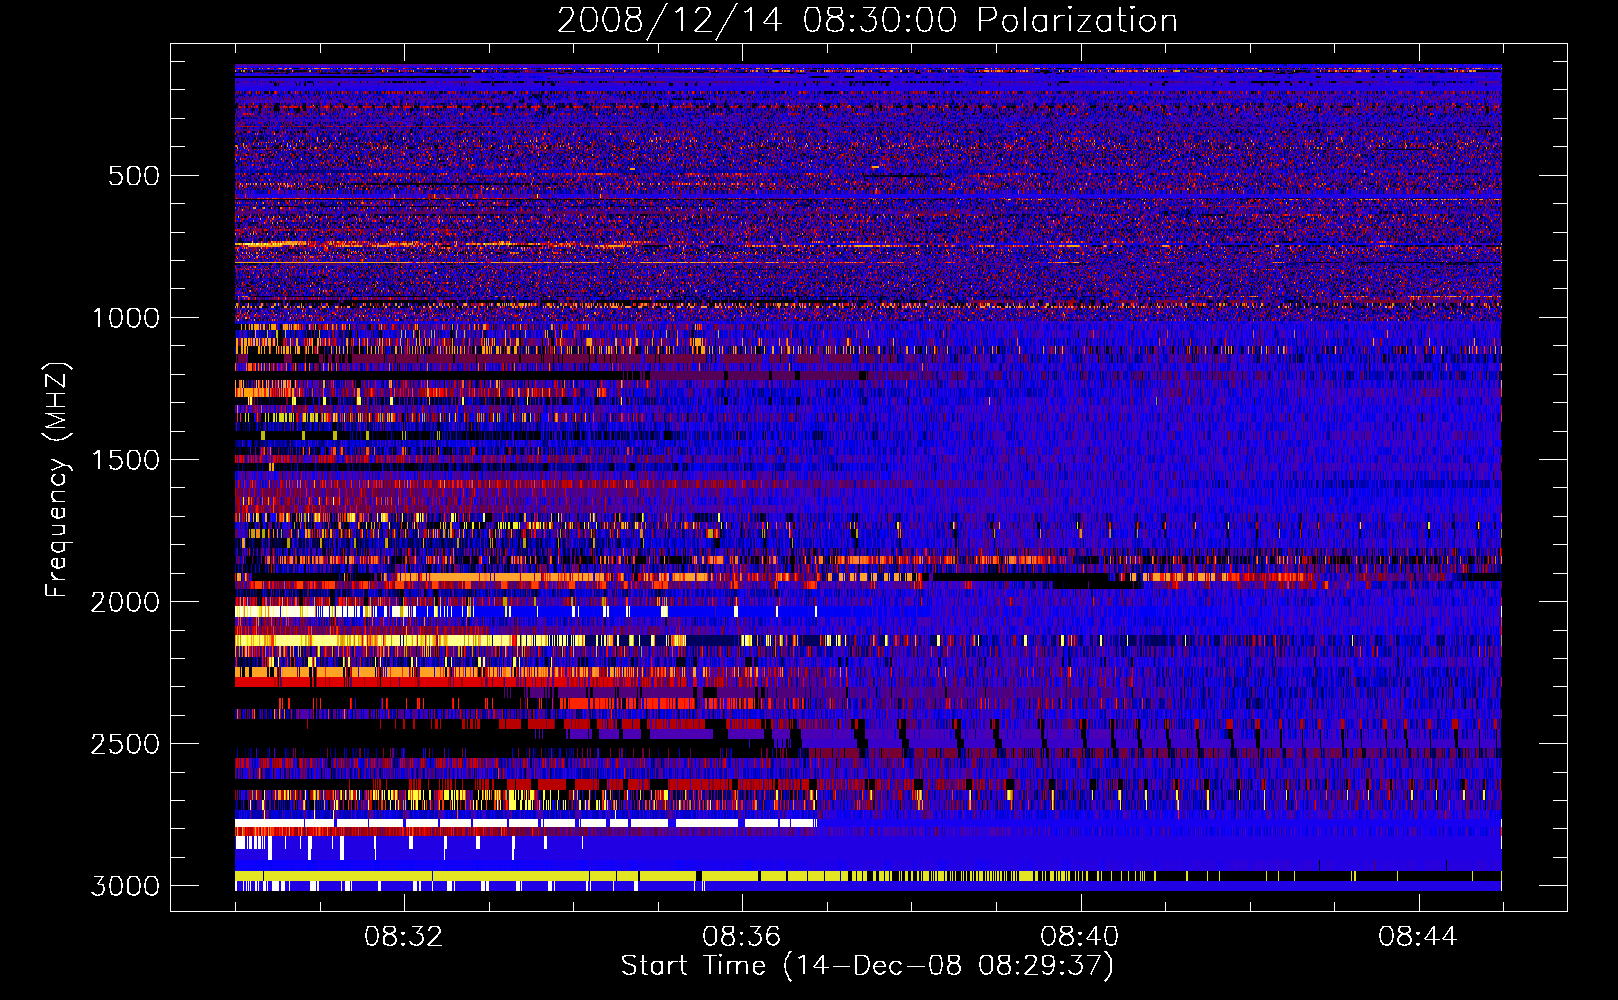Click the plot title '2008/12/14 08:30:00 Polarization'
The image size is (1618, 1000).
(867, 21)
